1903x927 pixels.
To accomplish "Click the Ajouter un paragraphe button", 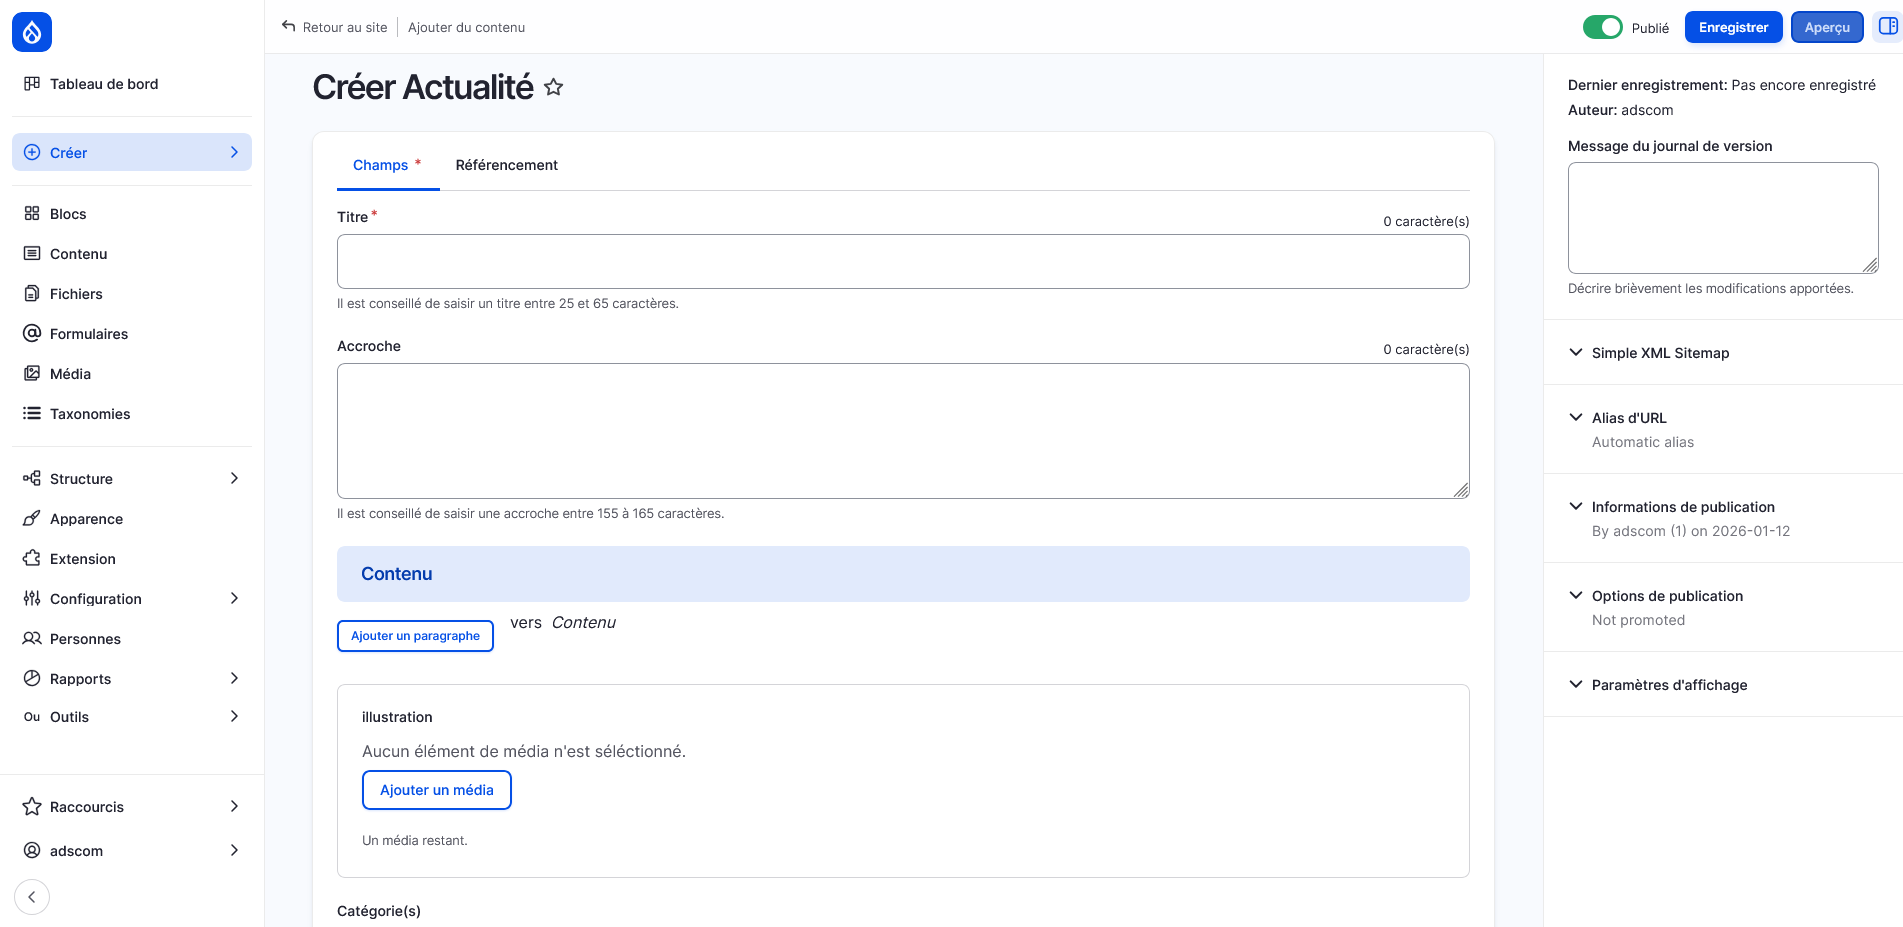I will coord(415,635).
